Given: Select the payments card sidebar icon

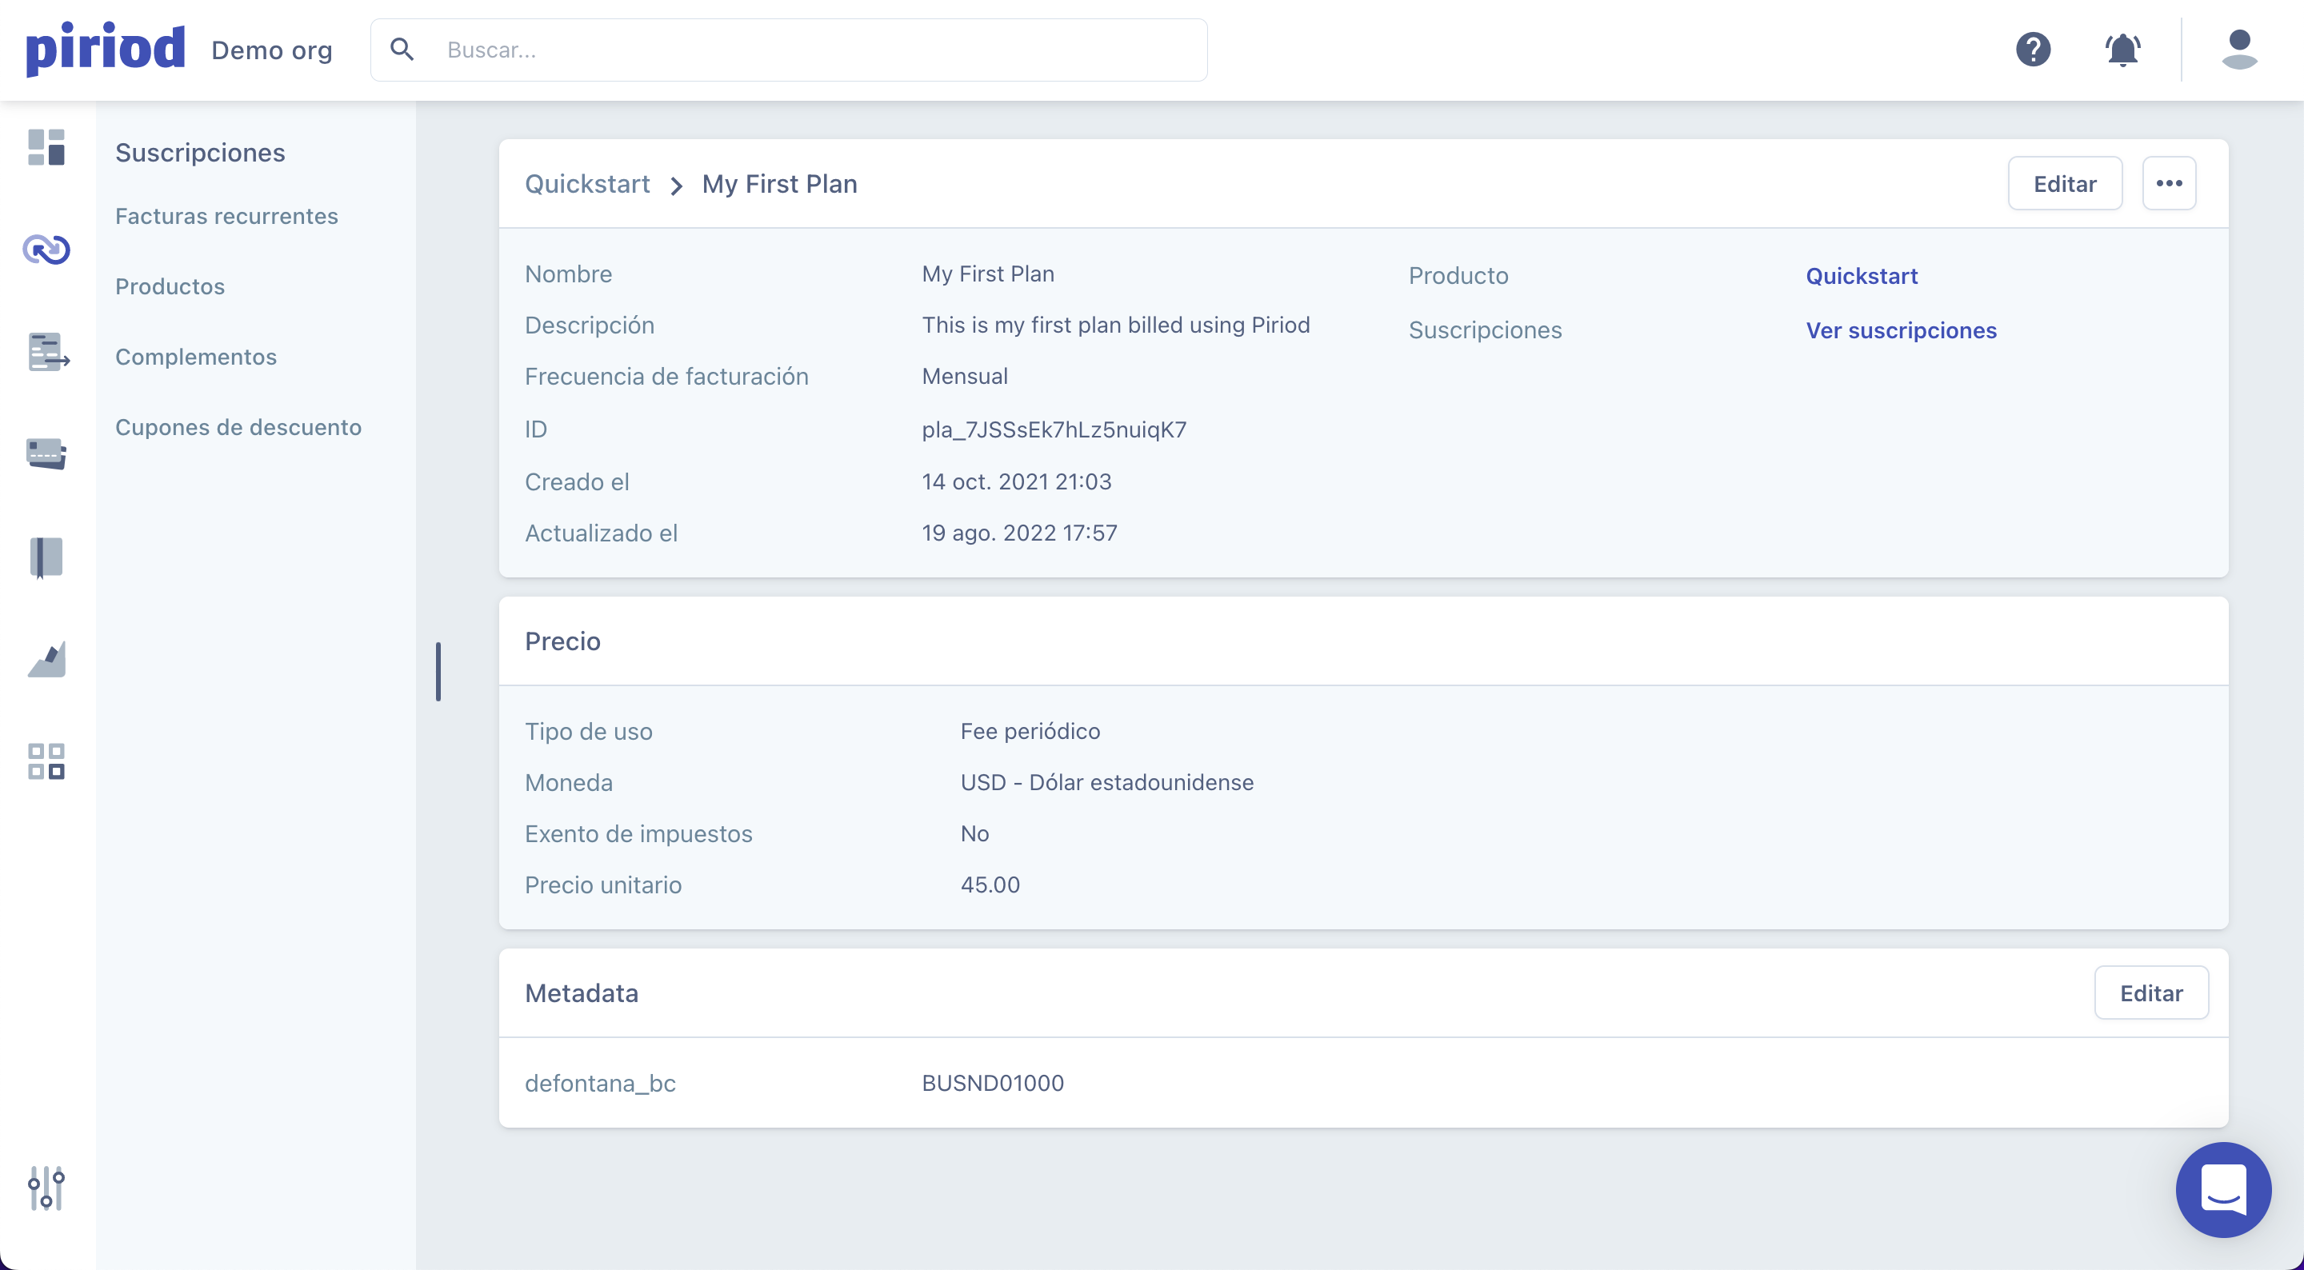Looking at the screenshot, I should click(46, 454).
